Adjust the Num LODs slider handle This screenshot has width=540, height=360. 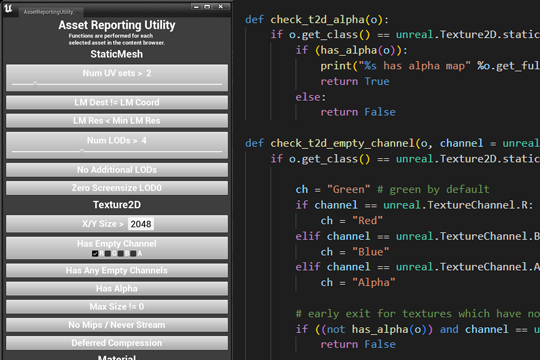pos(82,151)
